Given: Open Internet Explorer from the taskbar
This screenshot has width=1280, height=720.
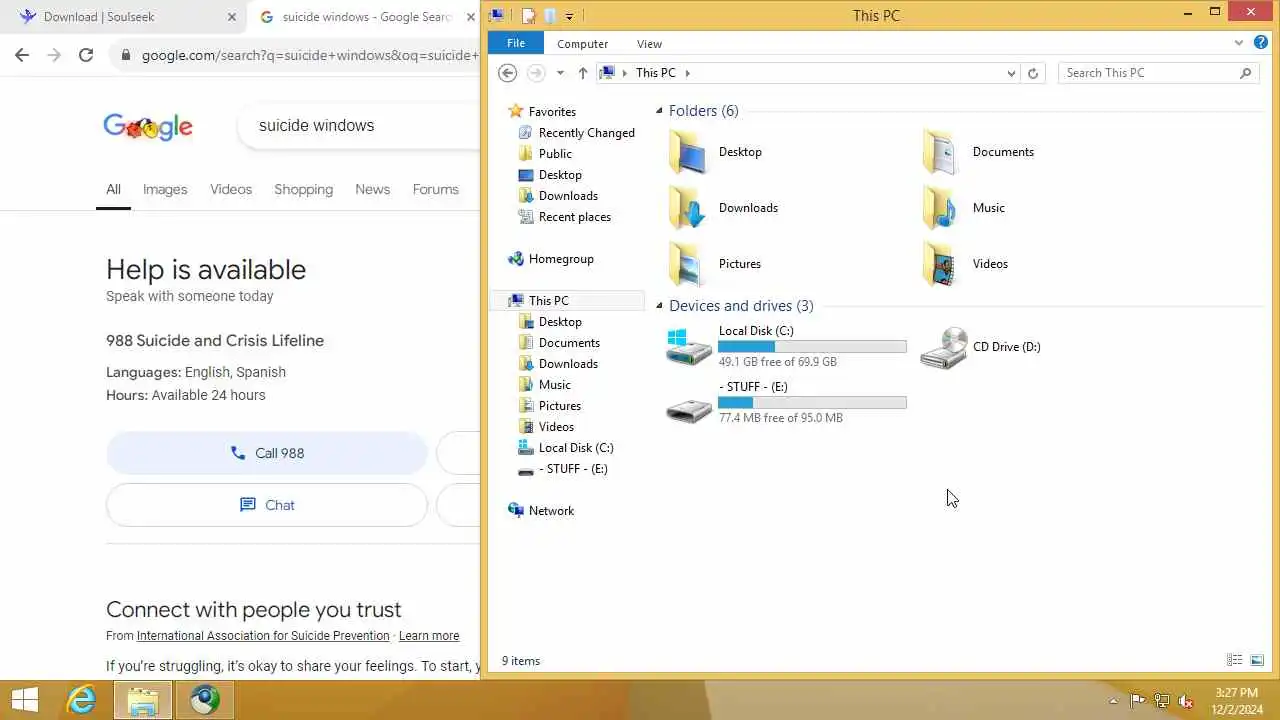Looking at the screenshot, I should [x=81, y=700].
